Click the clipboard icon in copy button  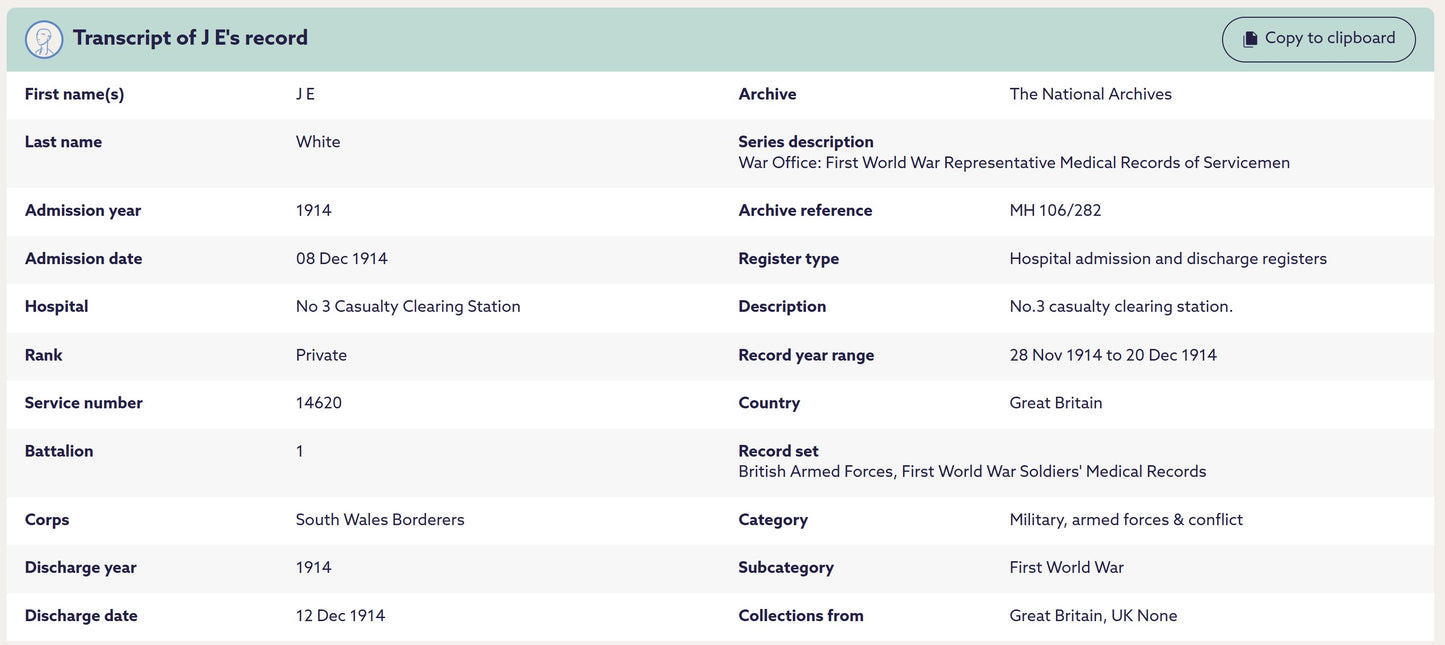click(1250, 39)
